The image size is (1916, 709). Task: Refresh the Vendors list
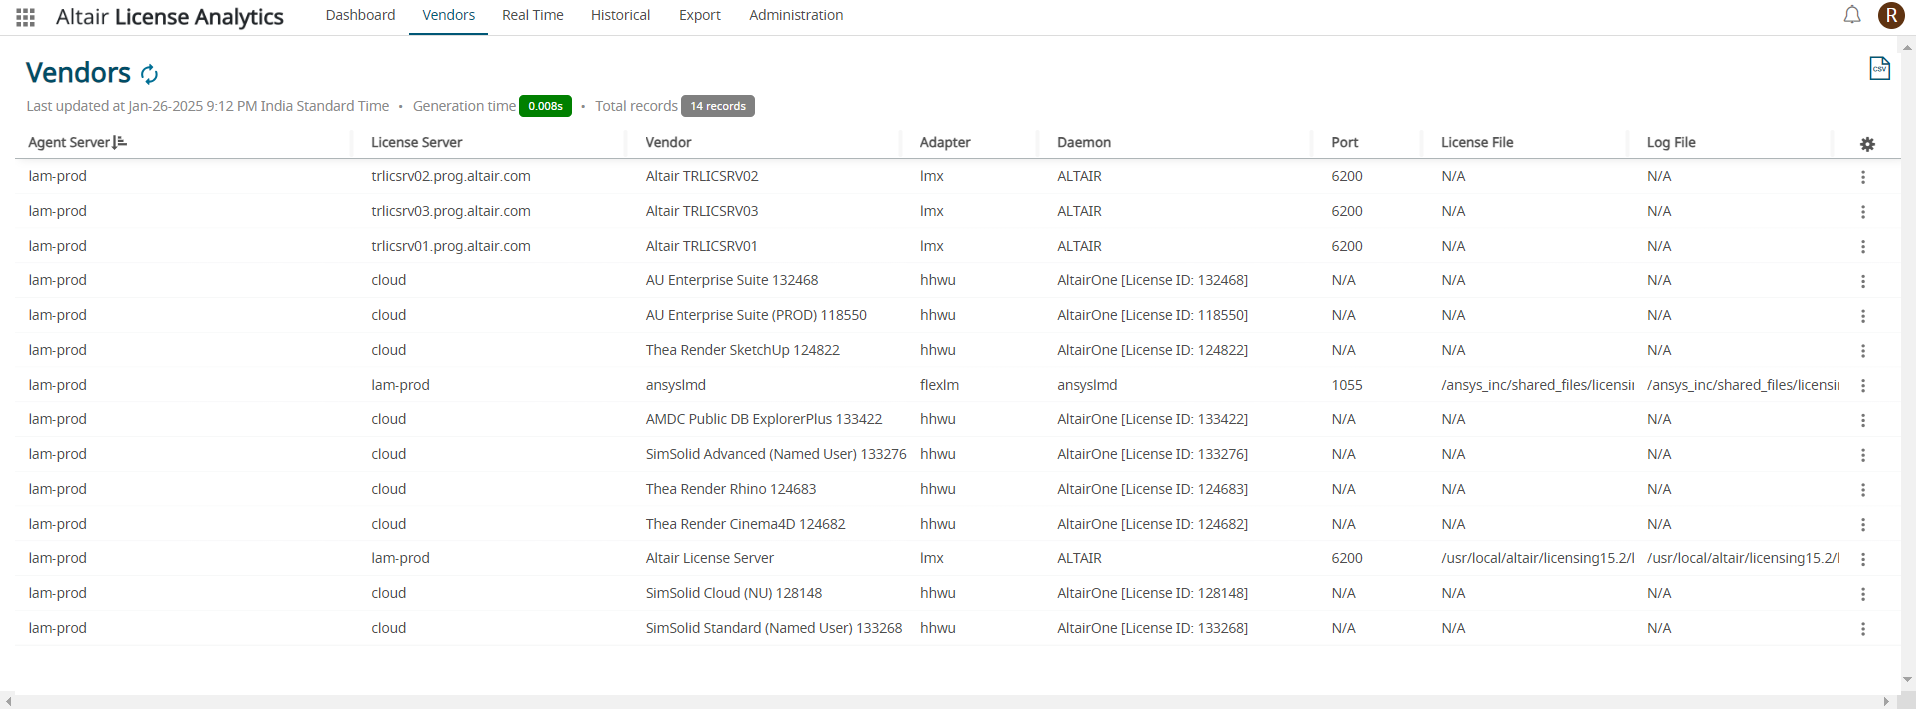(150, 74)
